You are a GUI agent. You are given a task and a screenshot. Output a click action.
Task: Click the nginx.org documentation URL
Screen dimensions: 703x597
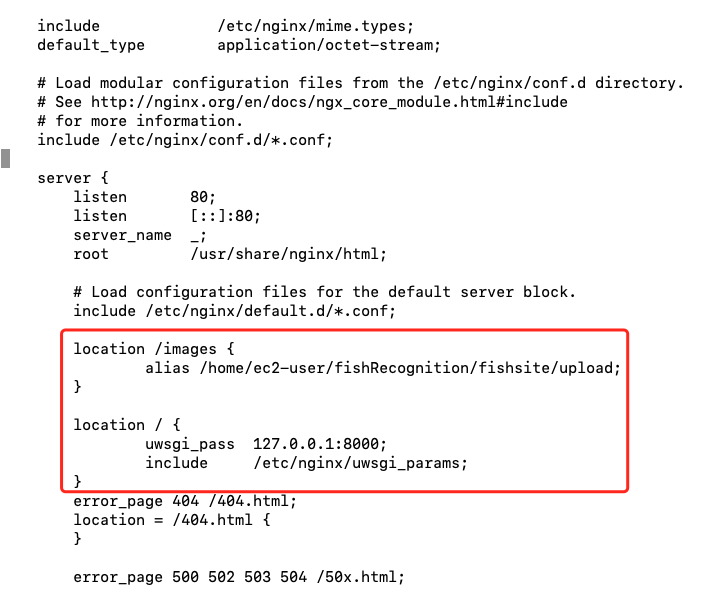point(329,102)
